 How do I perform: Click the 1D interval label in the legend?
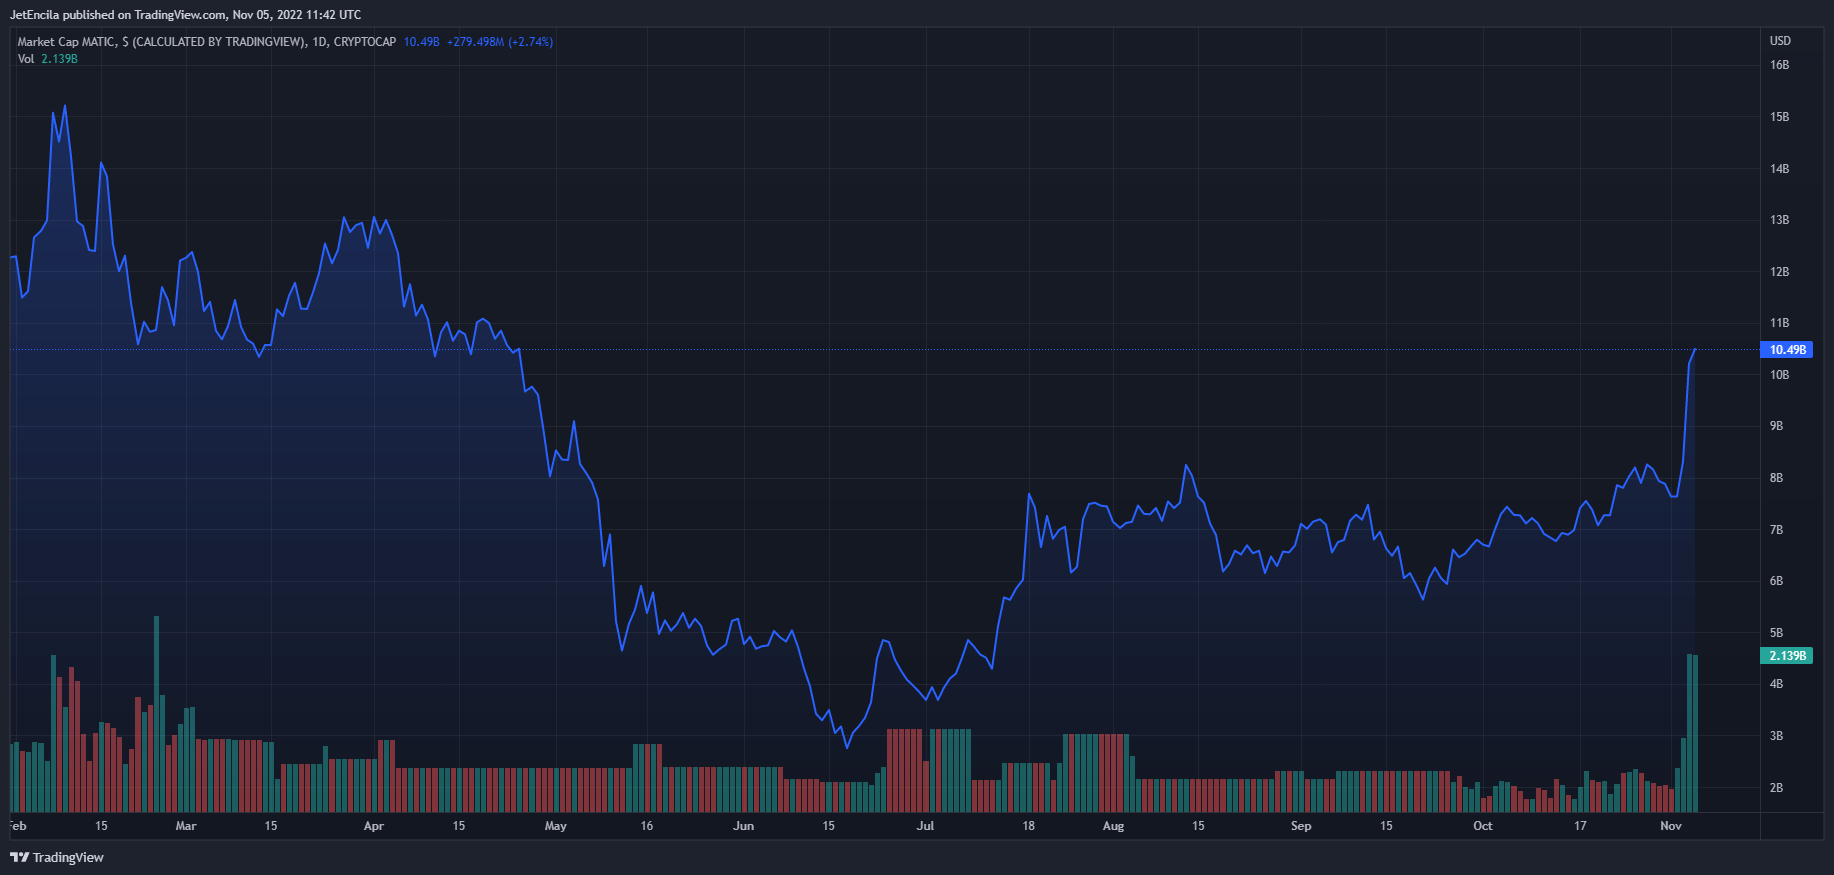tap(319, 42)
